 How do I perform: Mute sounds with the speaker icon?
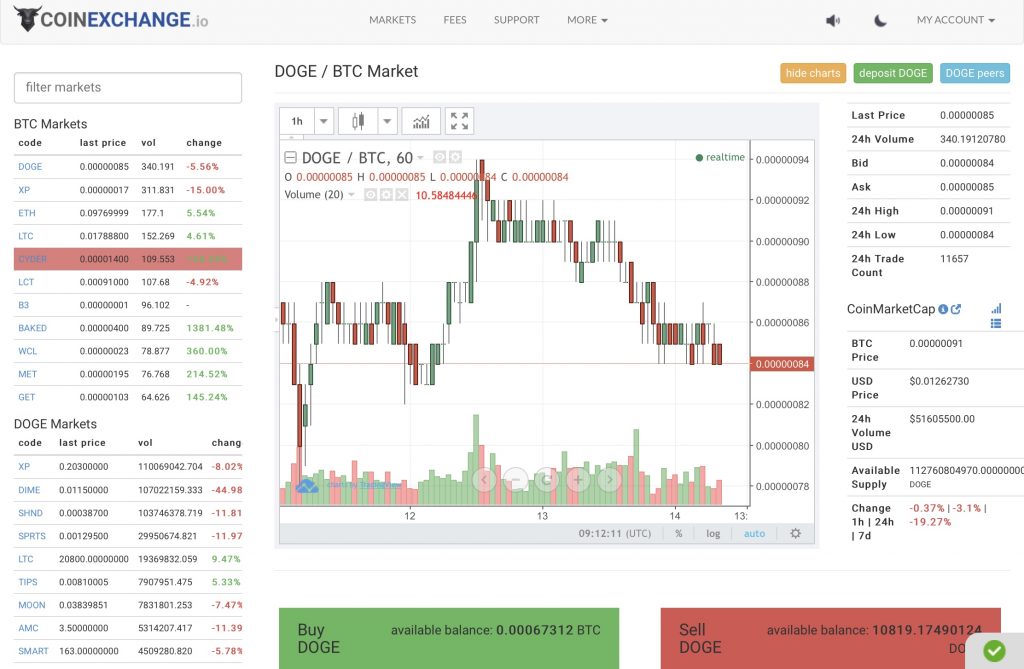click(833, 20)
